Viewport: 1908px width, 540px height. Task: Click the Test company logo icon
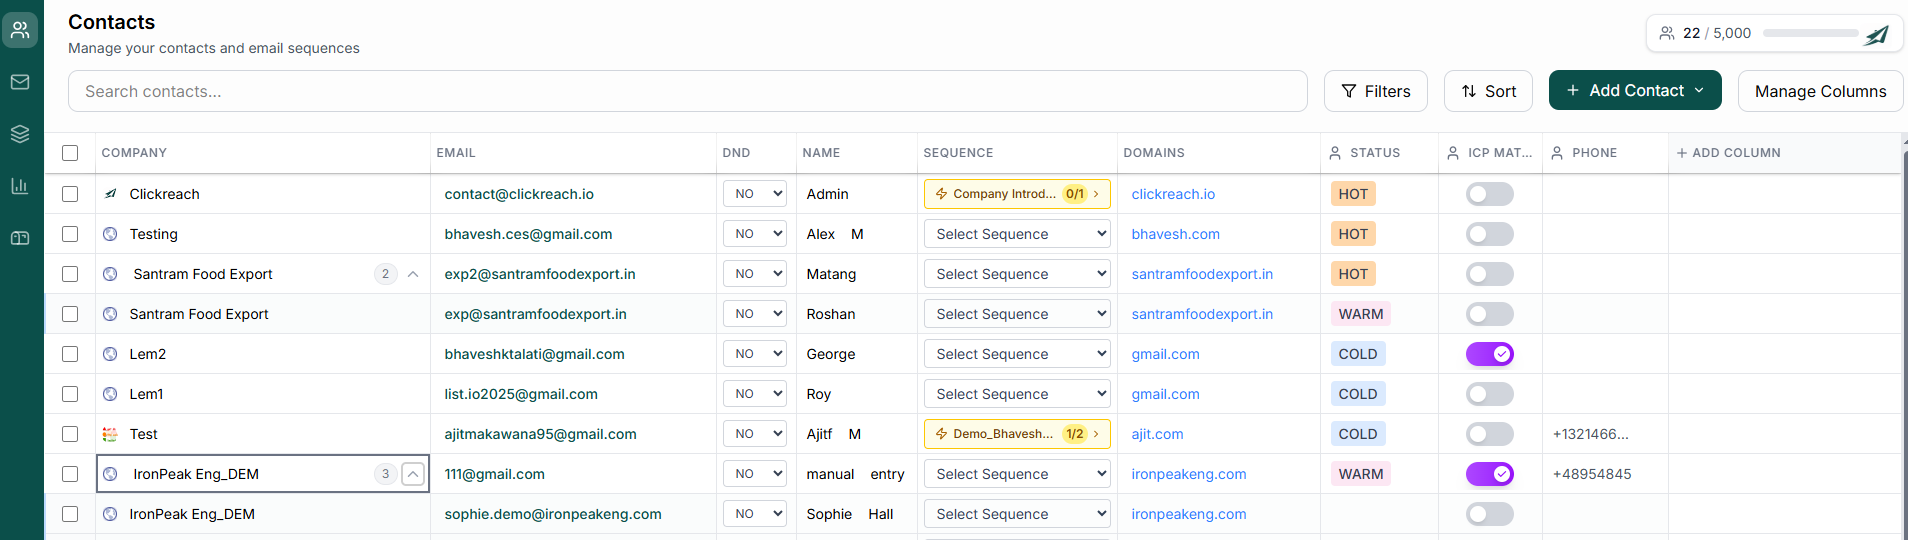point(110,434)
